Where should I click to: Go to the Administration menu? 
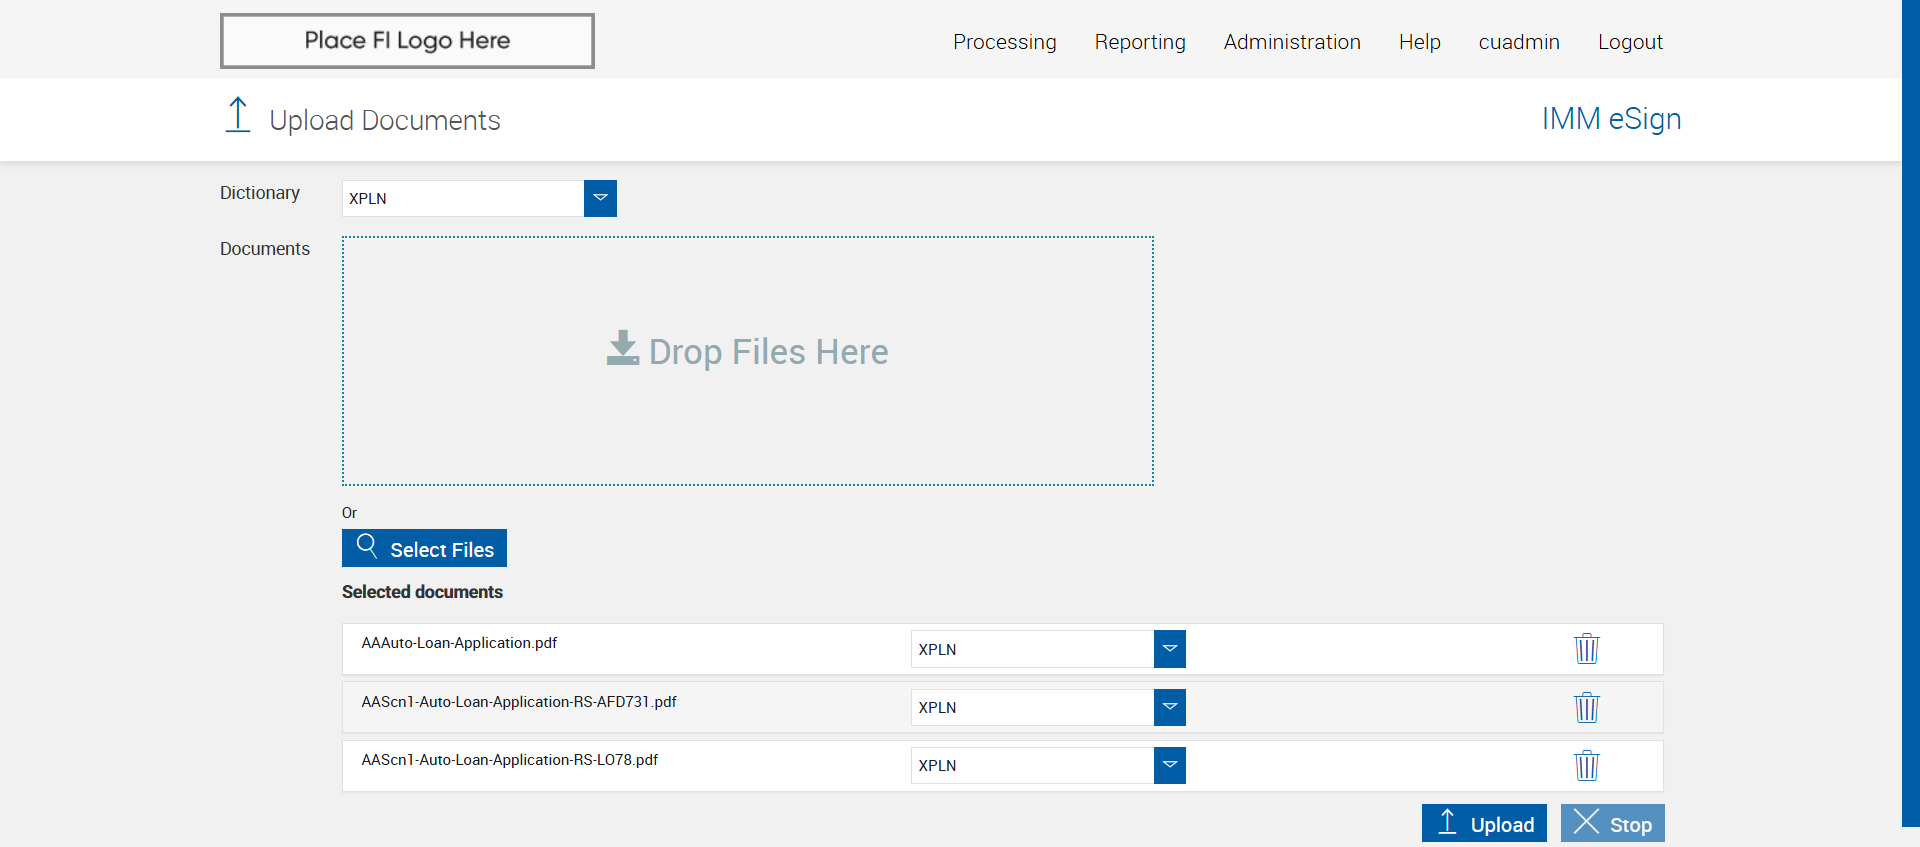tap(1292, 42)
